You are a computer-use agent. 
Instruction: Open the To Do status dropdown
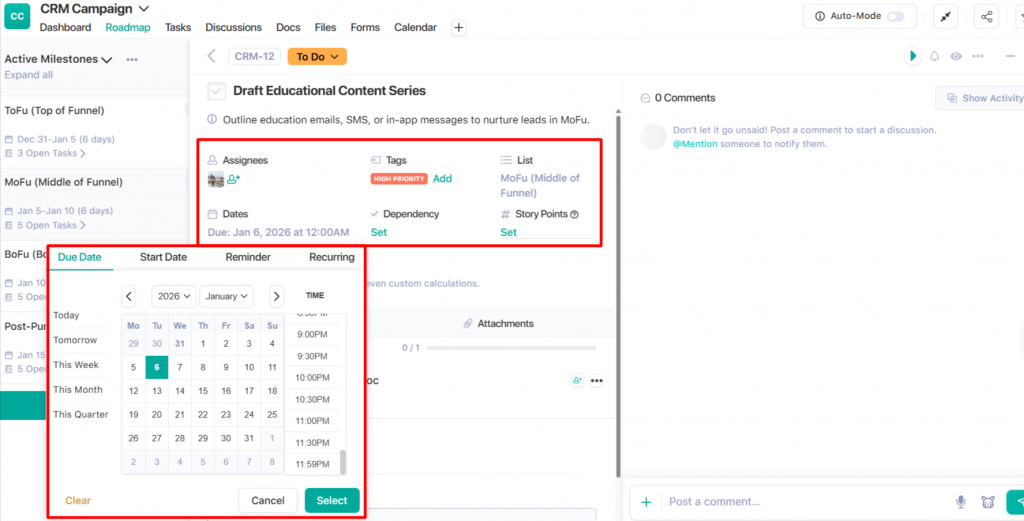317,57
